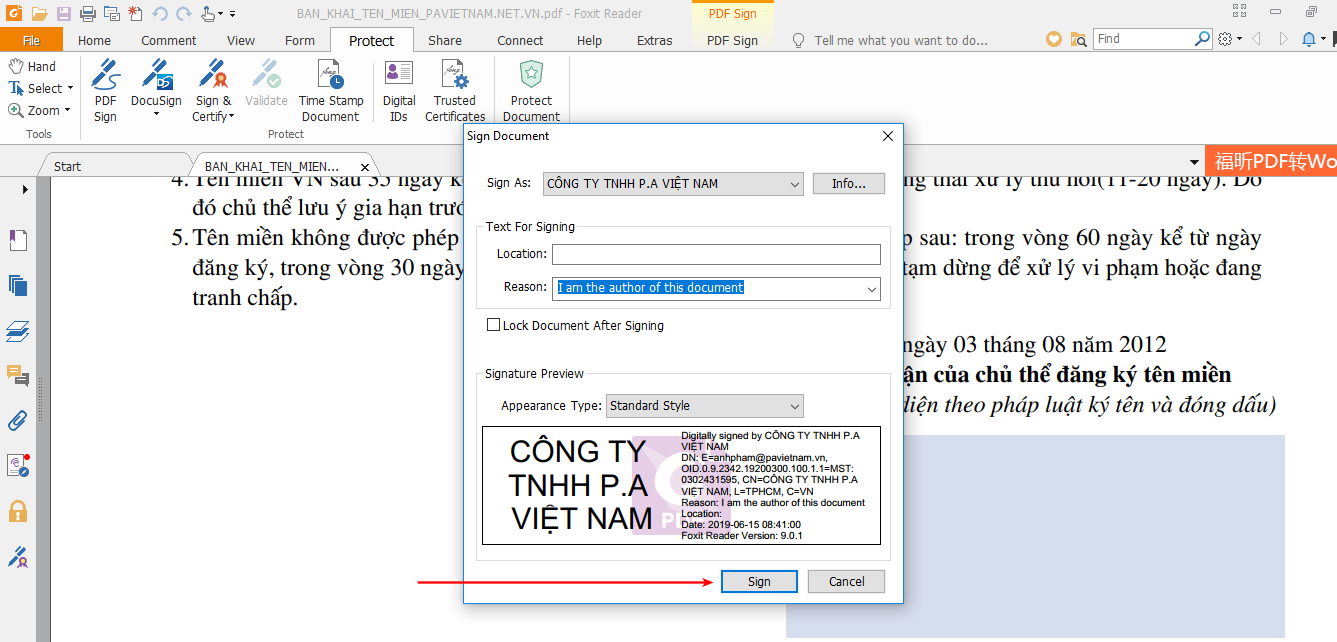
Task: Open the Bookmarks panel in the sidebar
Action: tap(18, 240)
